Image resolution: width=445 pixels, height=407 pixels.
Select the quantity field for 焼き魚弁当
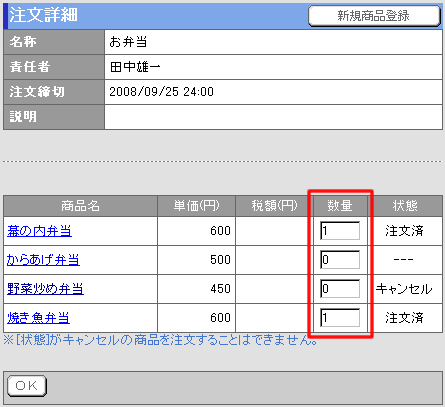[340, 318]
